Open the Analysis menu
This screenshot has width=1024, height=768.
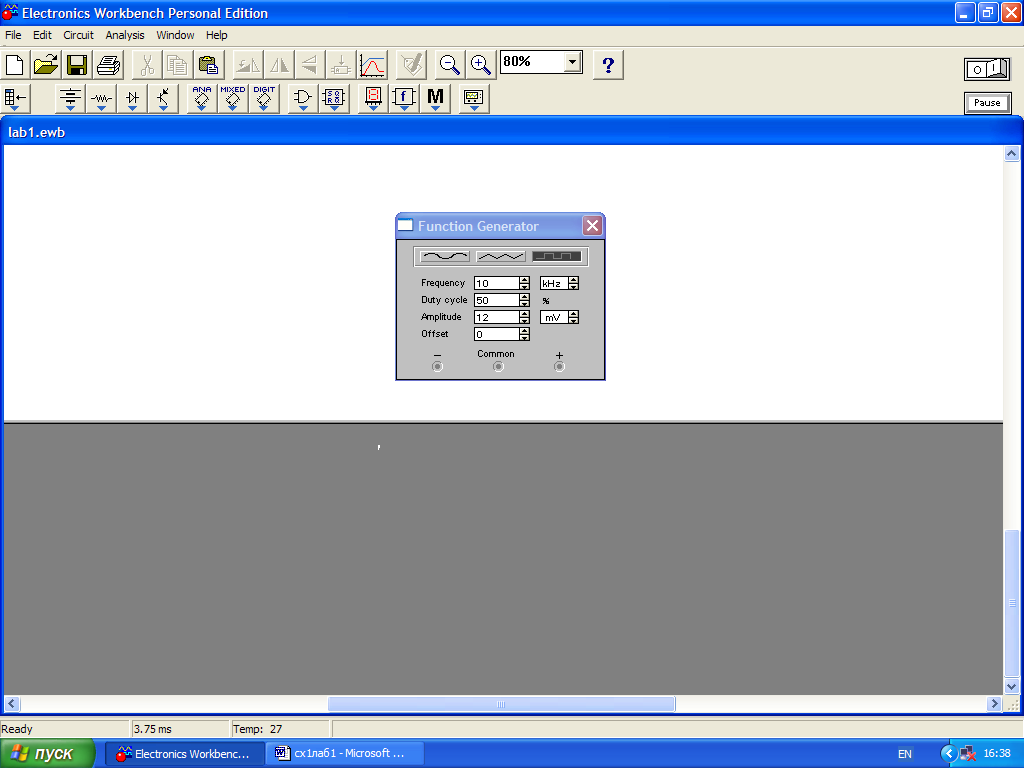[125, 35]
